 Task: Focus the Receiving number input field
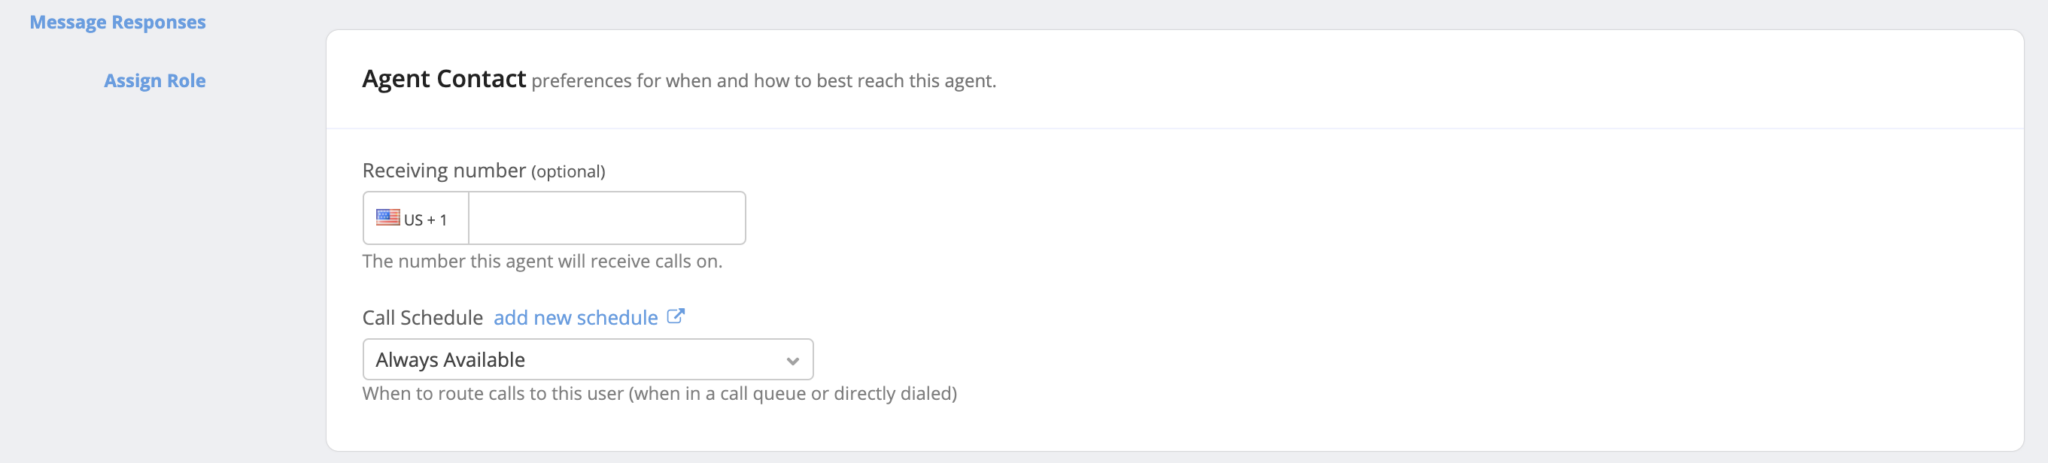(x=607, y=218)
